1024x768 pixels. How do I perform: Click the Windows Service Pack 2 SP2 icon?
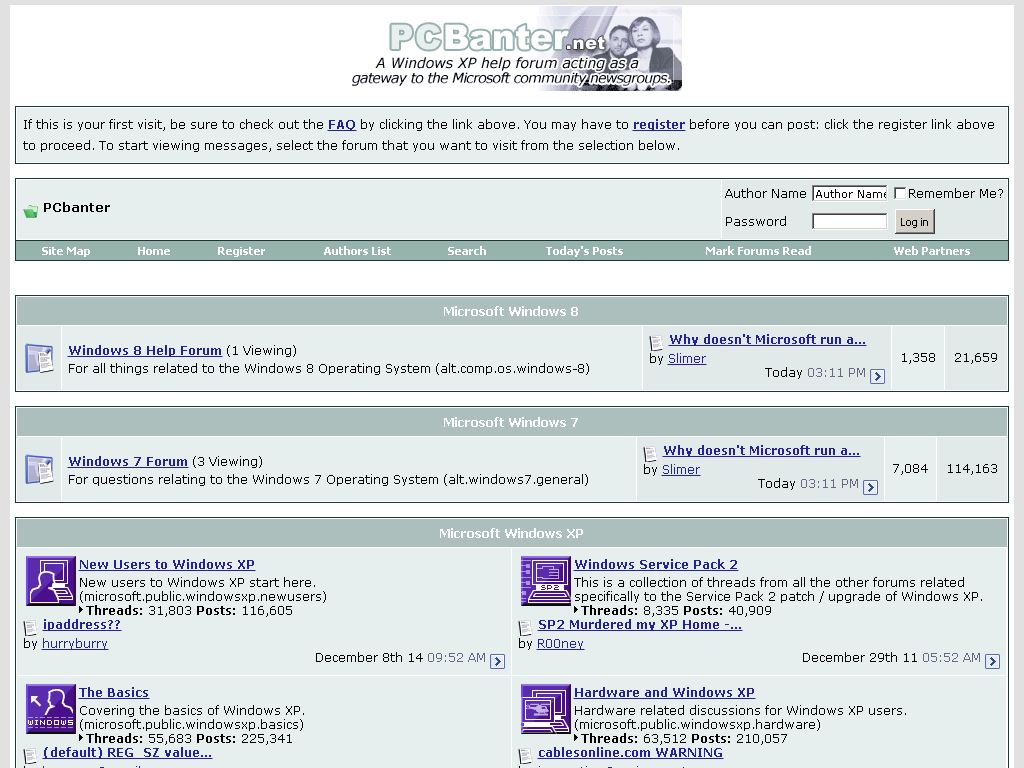[546, 581]
